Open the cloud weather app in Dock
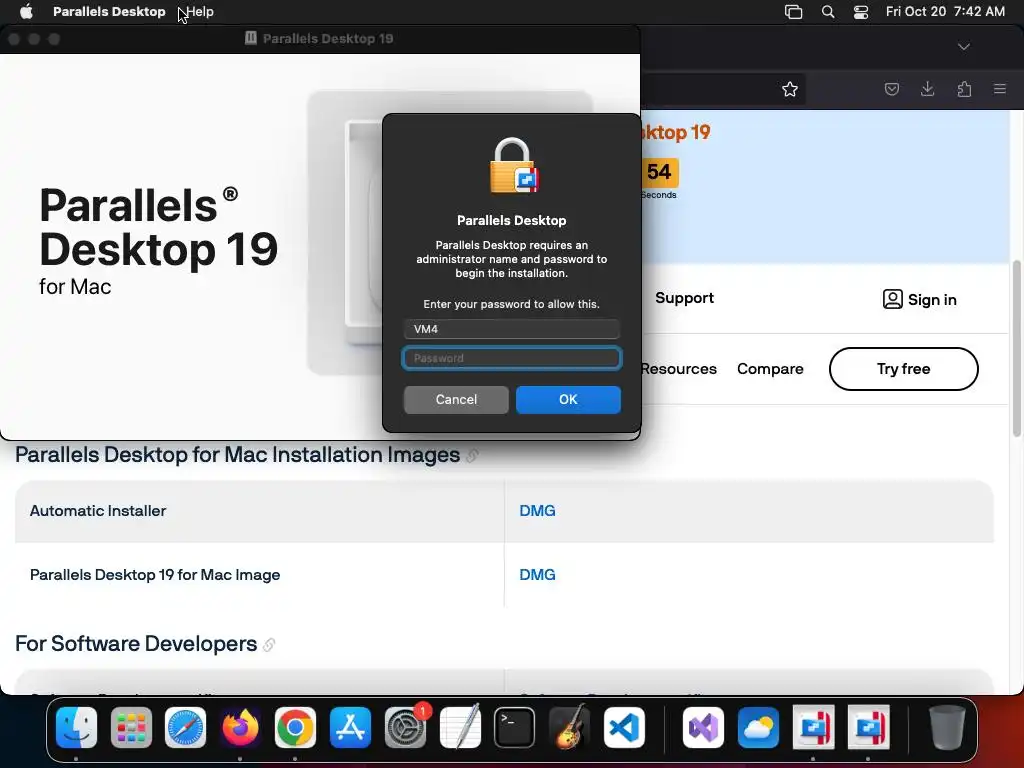Image resolution: width=1024 pixels, height=768 pixels. tap(758, 727)
